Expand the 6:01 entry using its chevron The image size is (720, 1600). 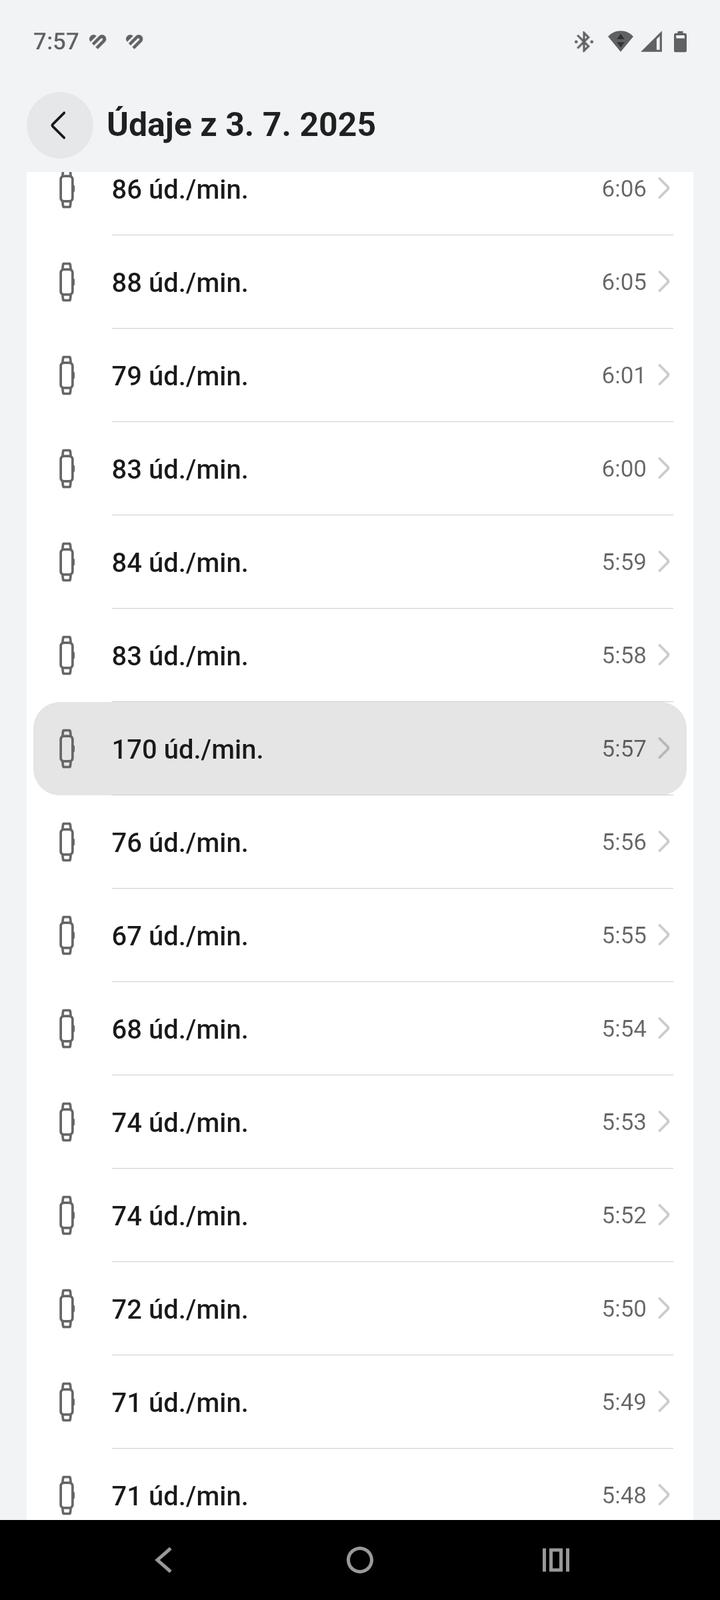[x=664, y=375]
